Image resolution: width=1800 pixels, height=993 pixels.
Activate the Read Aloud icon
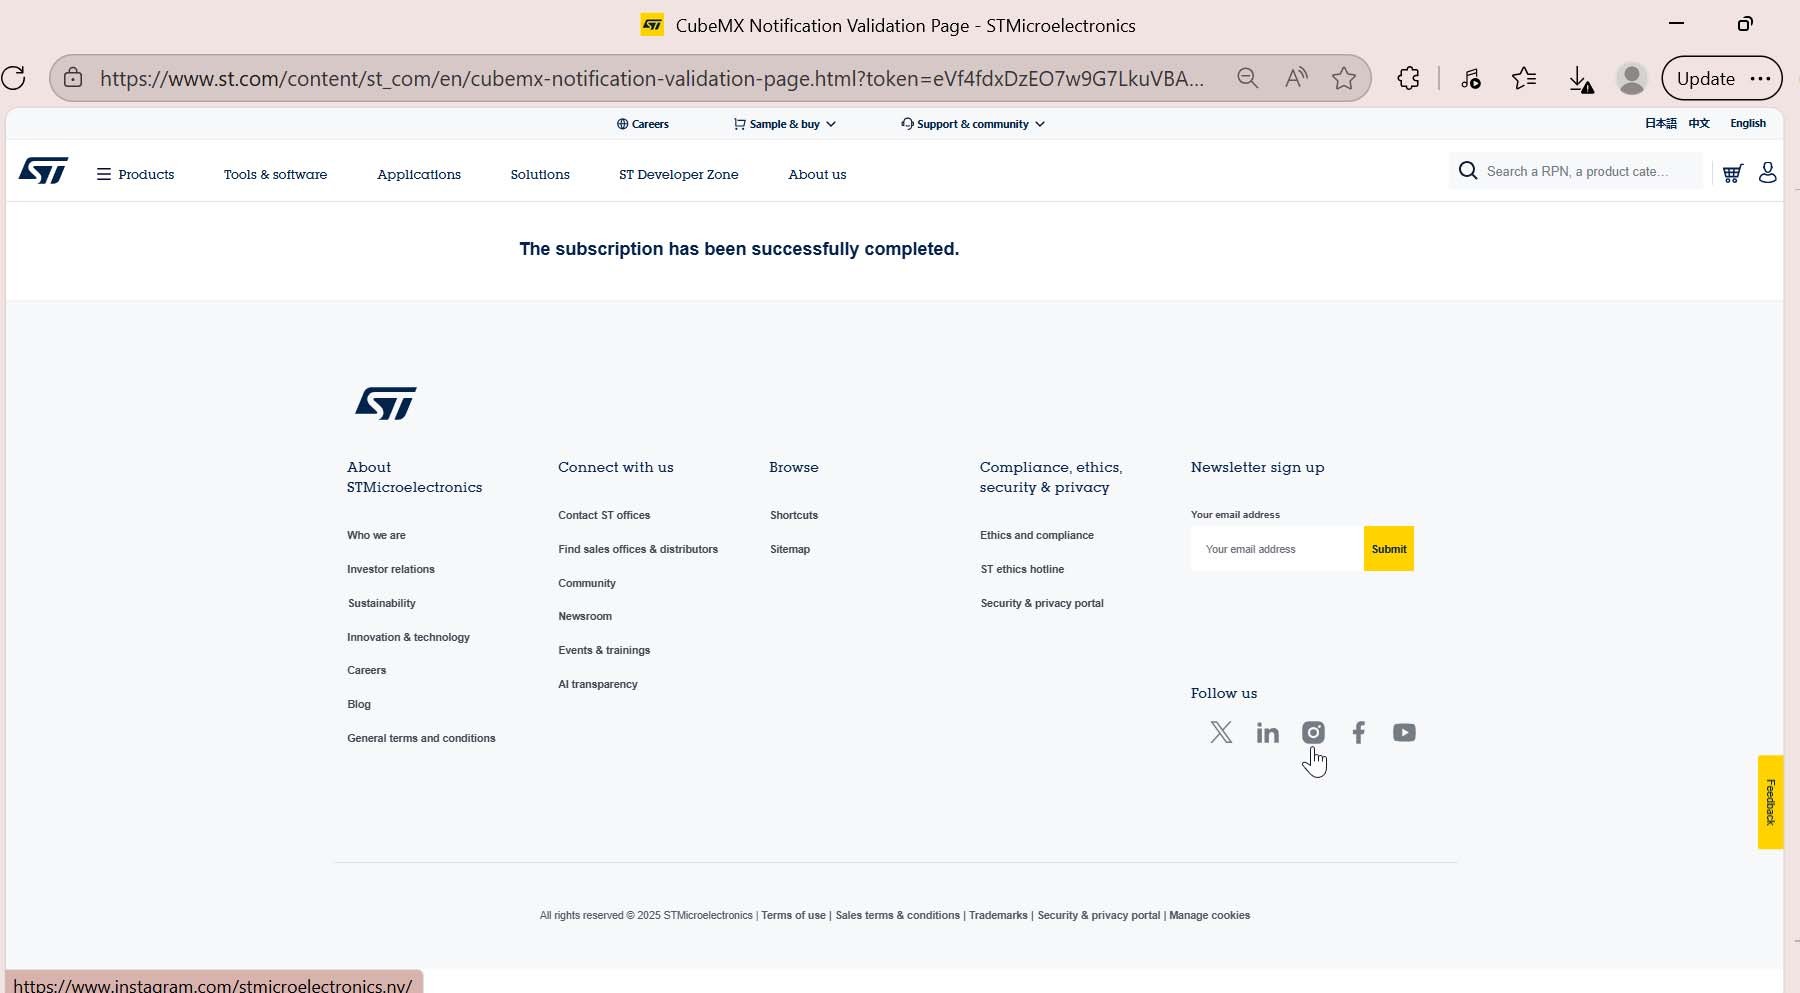(x=1296, y=78)
